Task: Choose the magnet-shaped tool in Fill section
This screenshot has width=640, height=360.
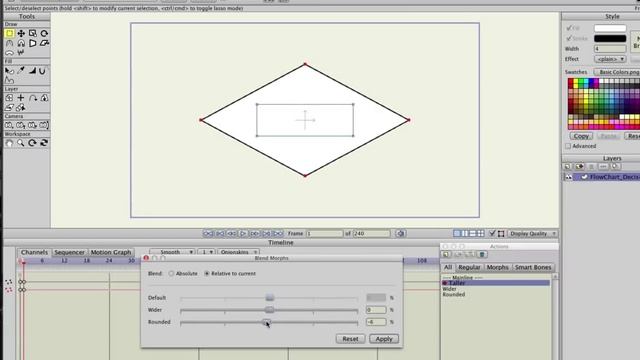Action: pyautogui.click(x=42, y=71)
